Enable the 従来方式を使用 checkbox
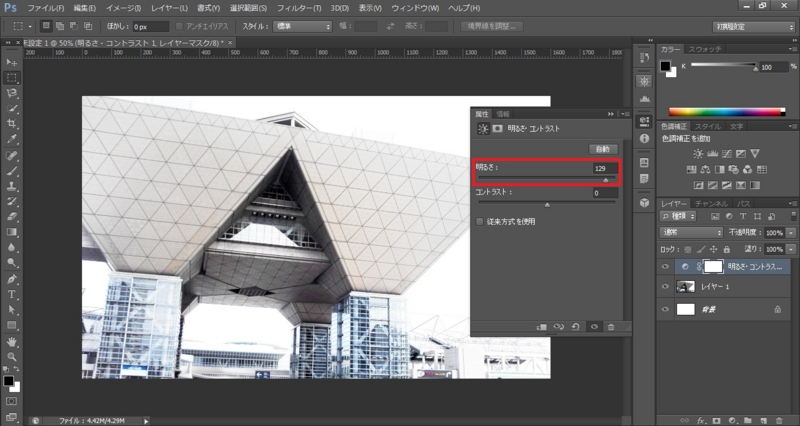The width and height of the screenshot is (800, 426). 480,222
